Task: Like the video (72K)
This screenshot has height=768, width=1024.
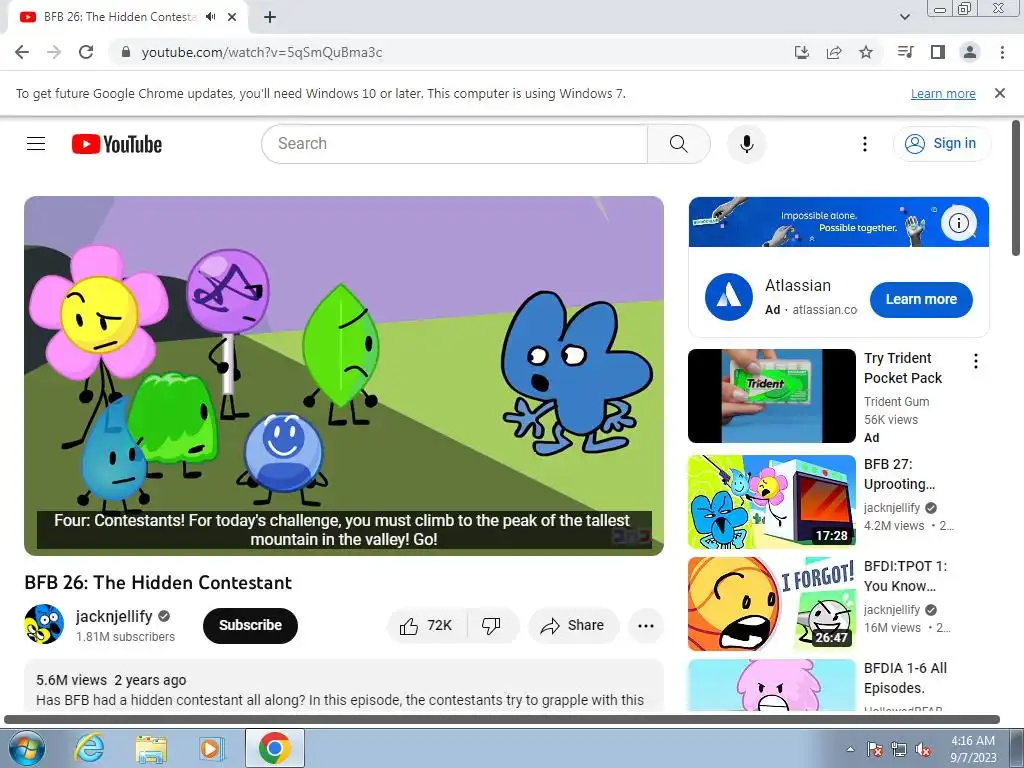Action: (x=426, y=626)
